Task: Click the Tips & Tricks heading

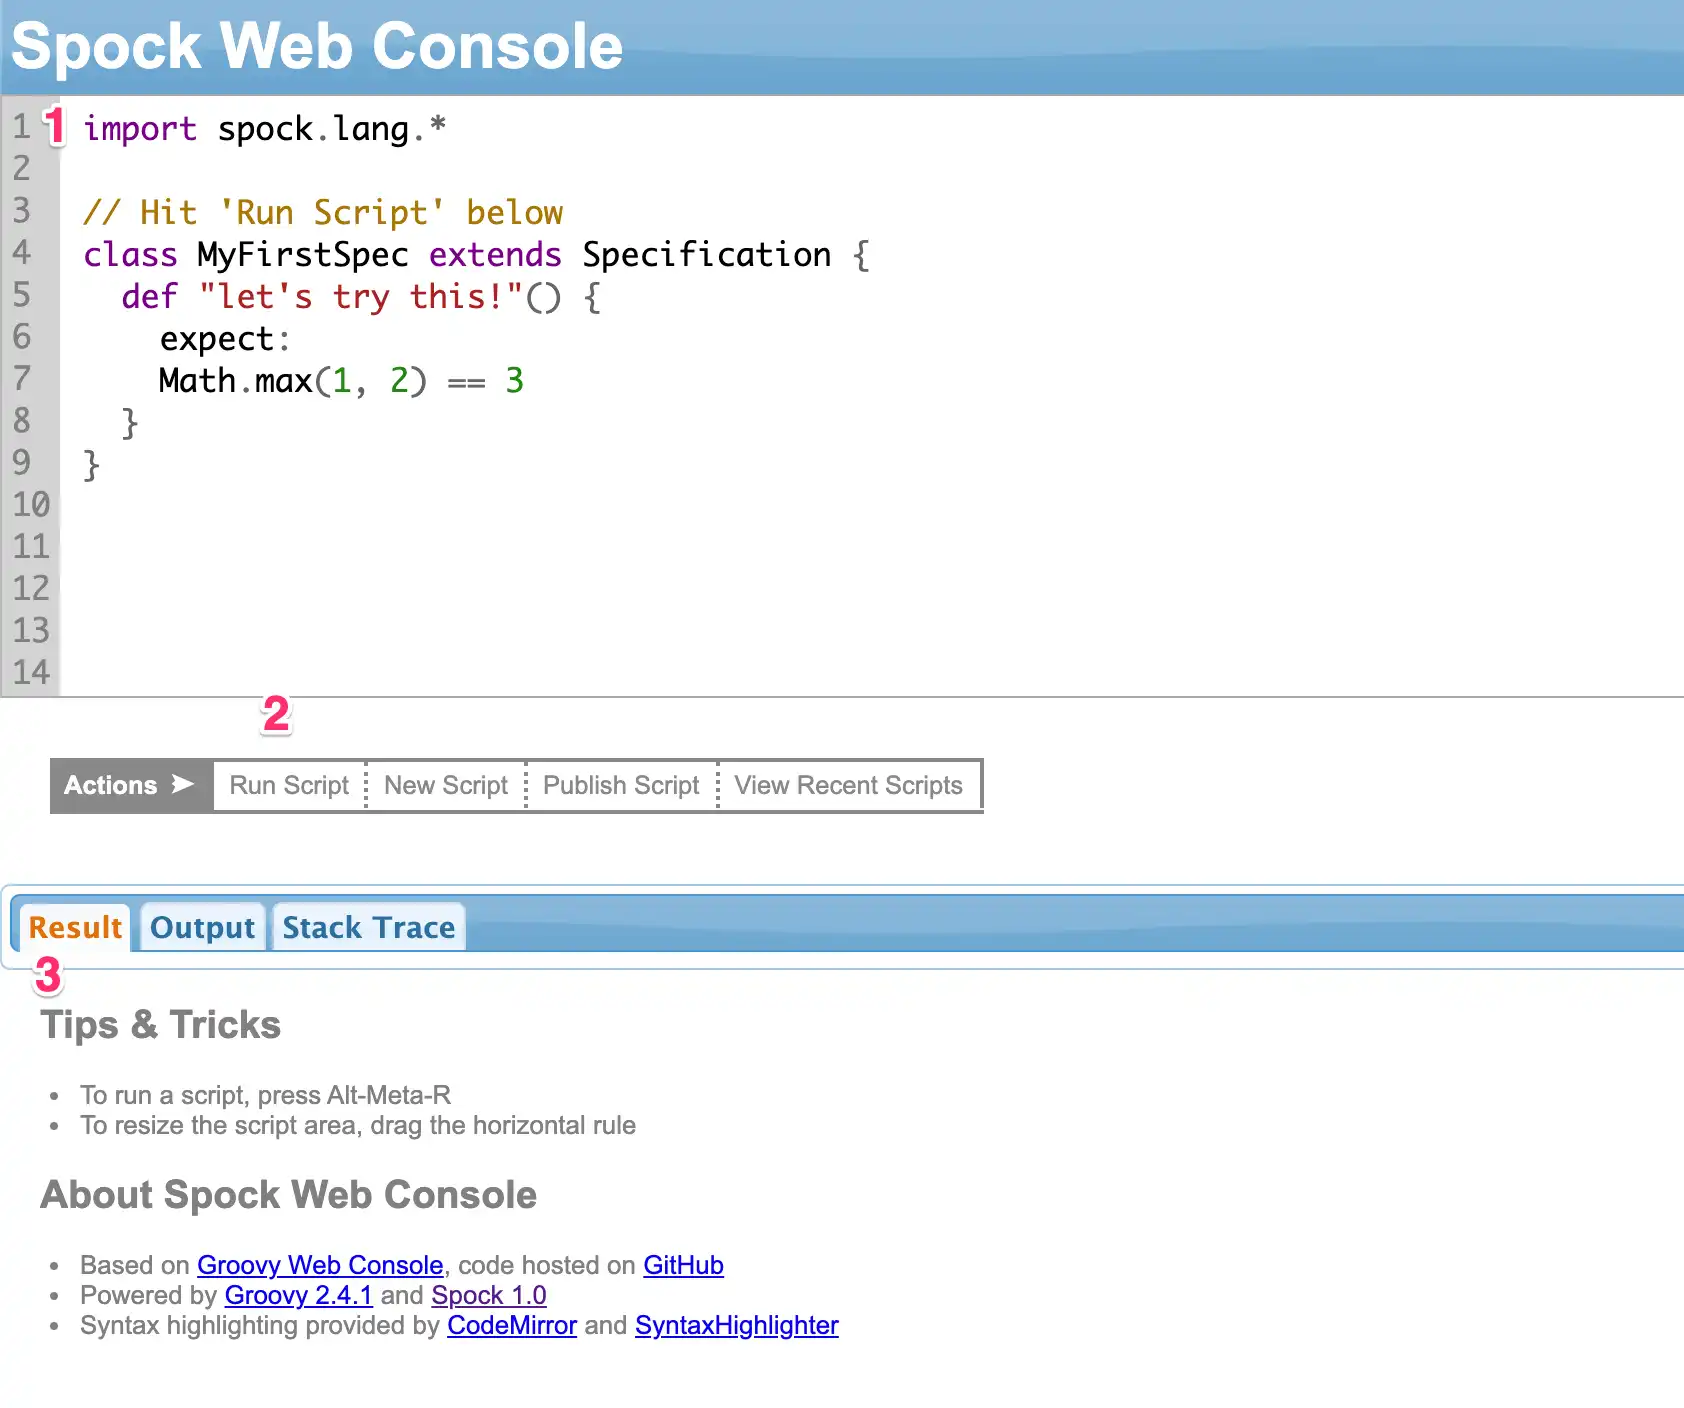Action: point(160,1025)
